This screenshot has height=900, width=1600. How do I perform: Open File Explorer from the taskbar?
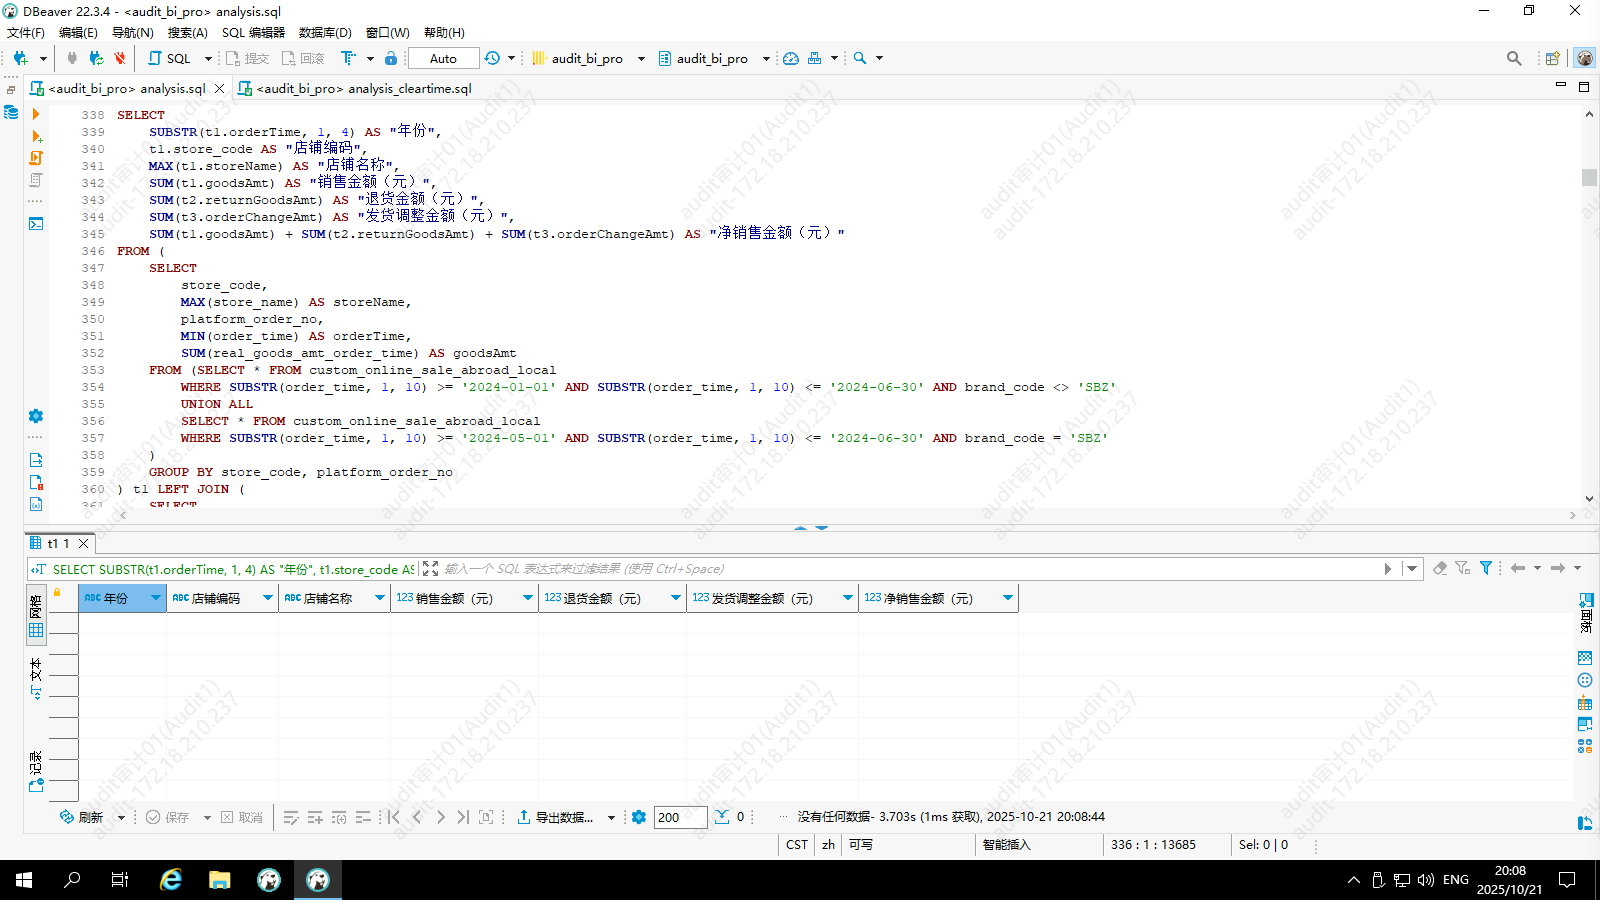(219, 880)
